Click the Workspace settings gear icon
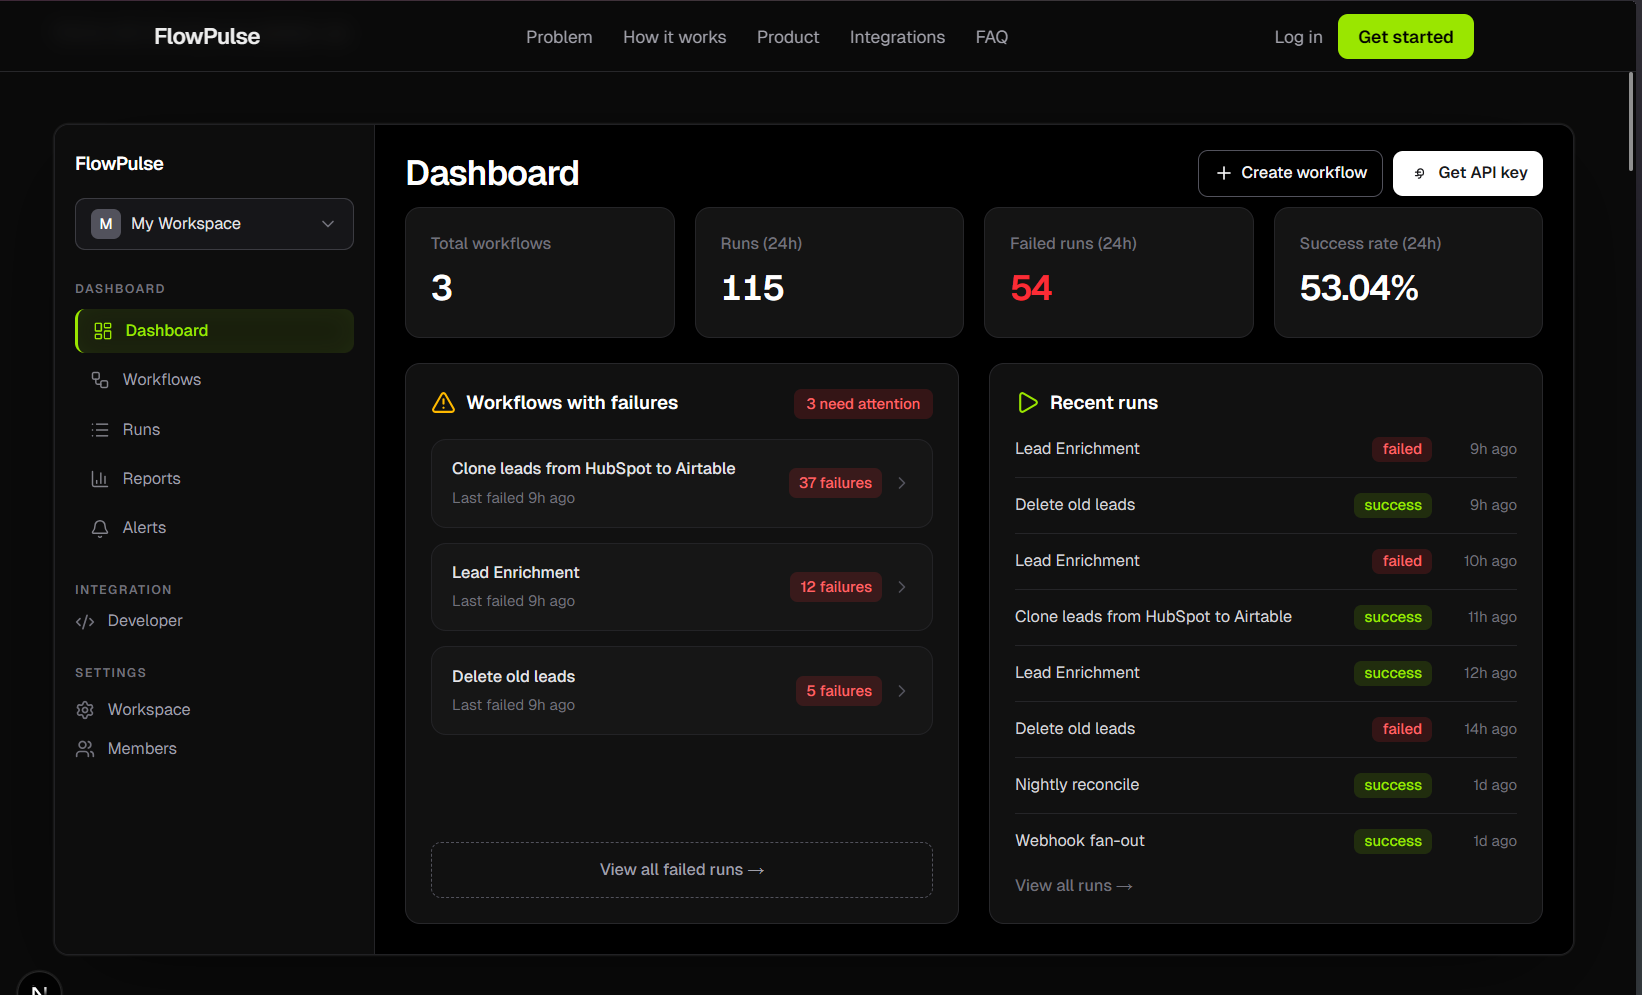1642x995 pixels. pyautogui.click(x=85, y=710)
